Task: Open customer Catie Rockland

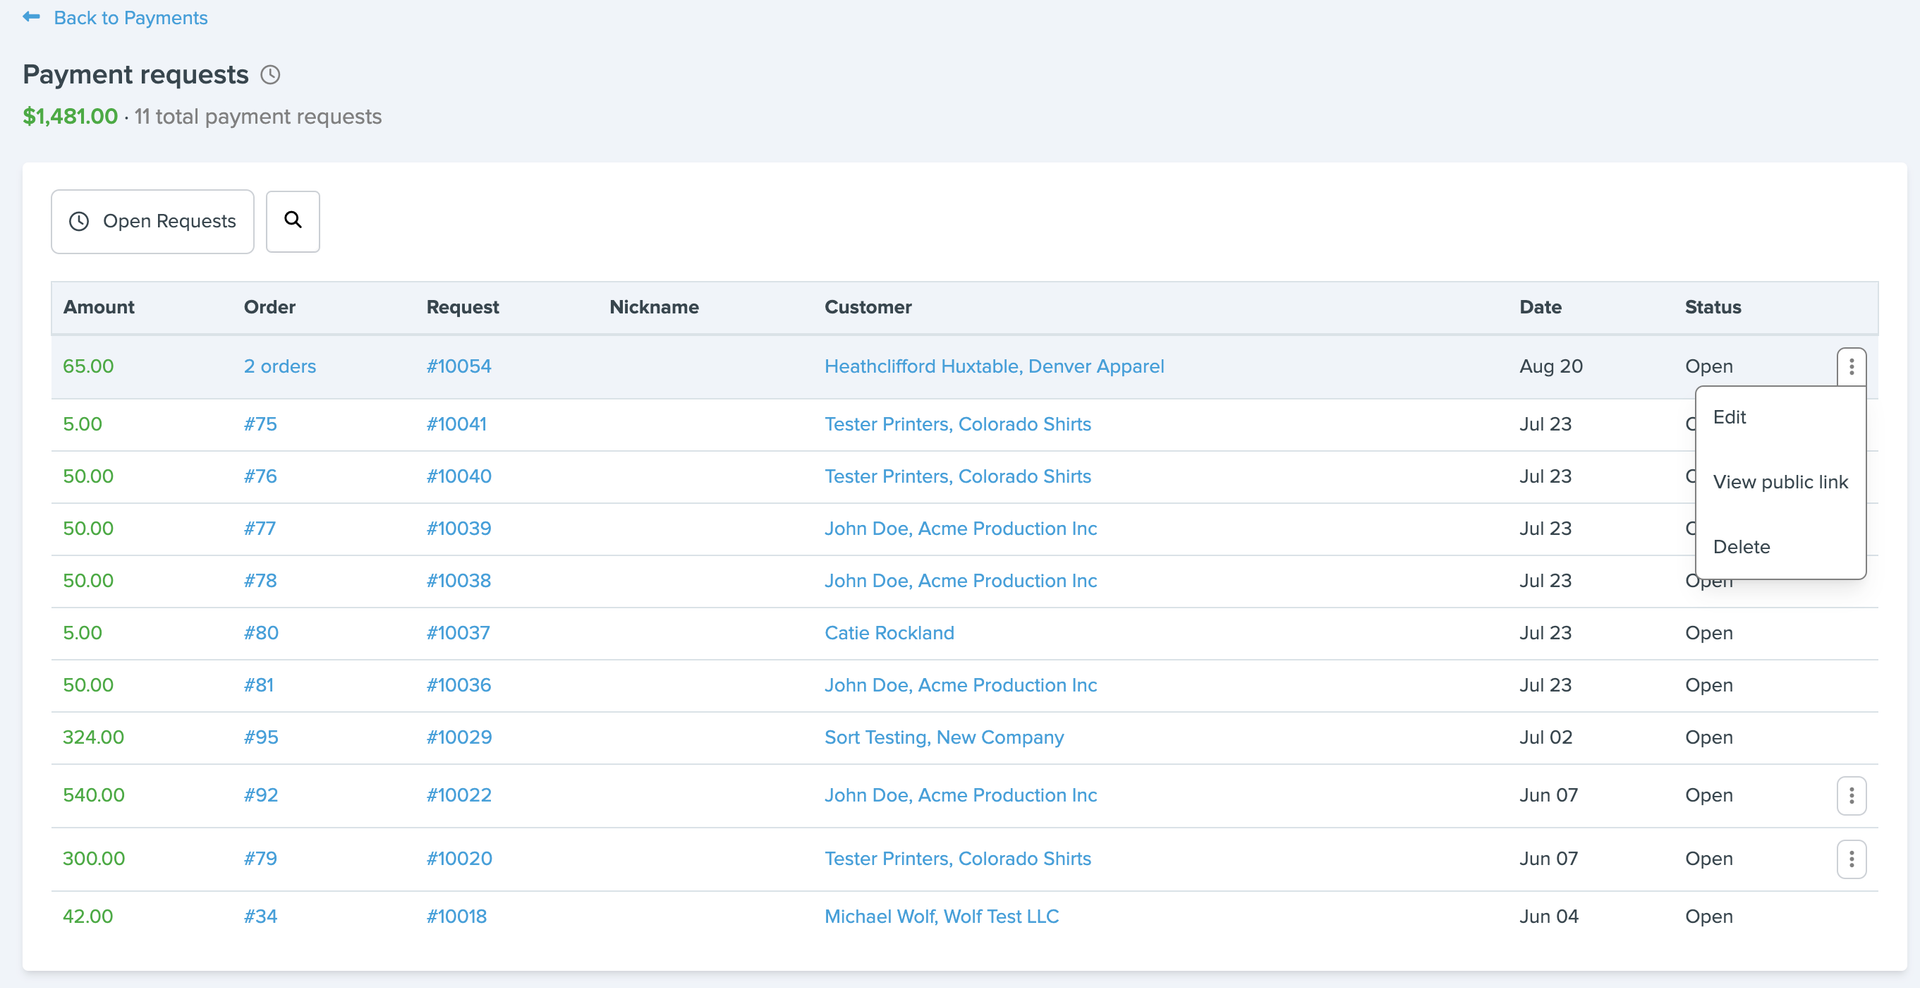Action: pos(889,632)
